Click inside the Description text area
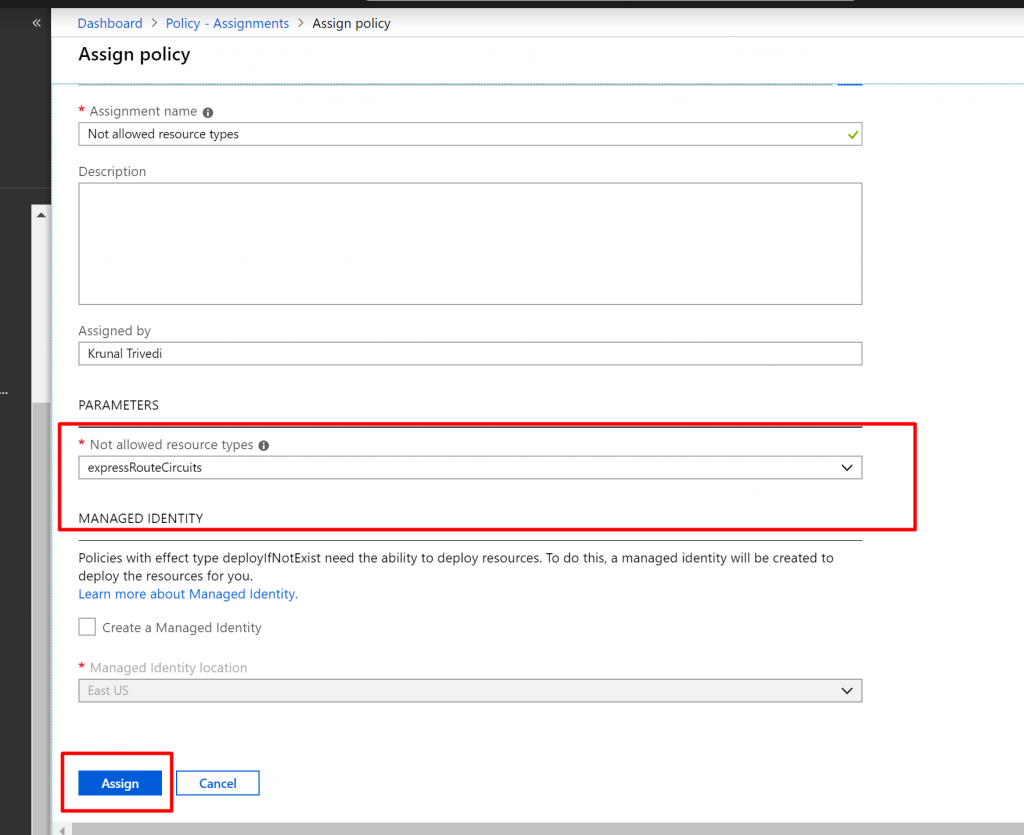Viewport: 1024px width, 835px height. (x=470, y=243)
